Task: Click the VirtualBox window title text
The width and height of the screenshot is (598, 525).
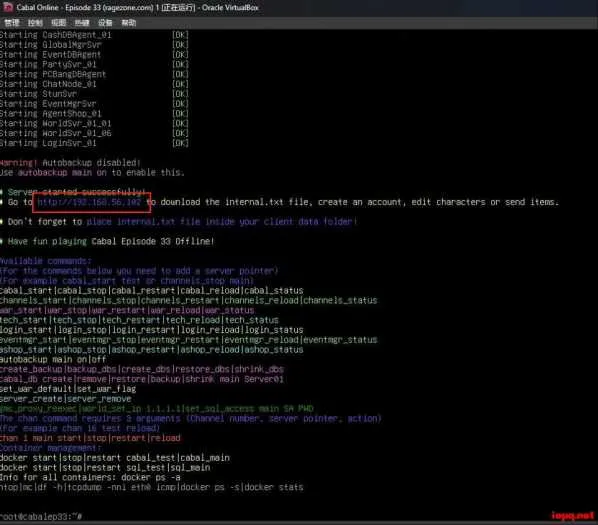Action: coord(138,7)
